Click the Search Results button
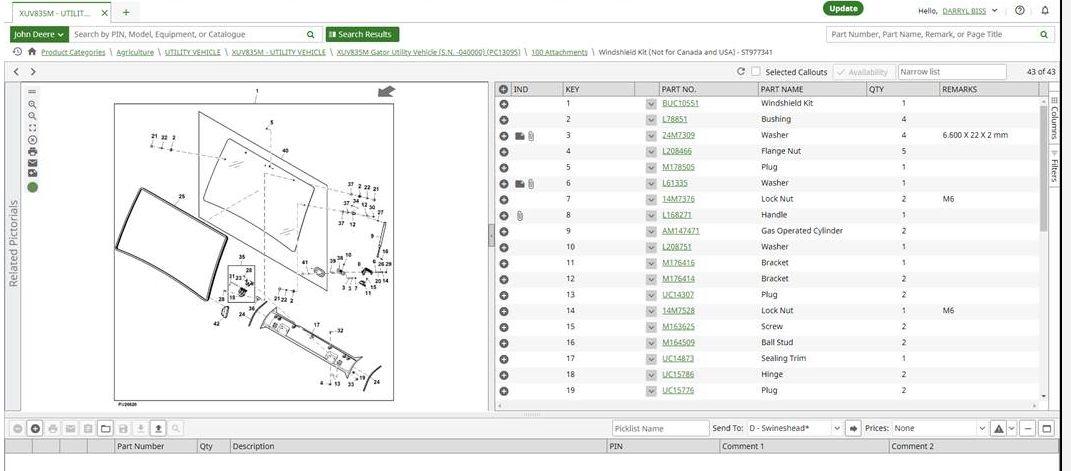The height and width of the screenshot is (471, 1071). [362, 34]
